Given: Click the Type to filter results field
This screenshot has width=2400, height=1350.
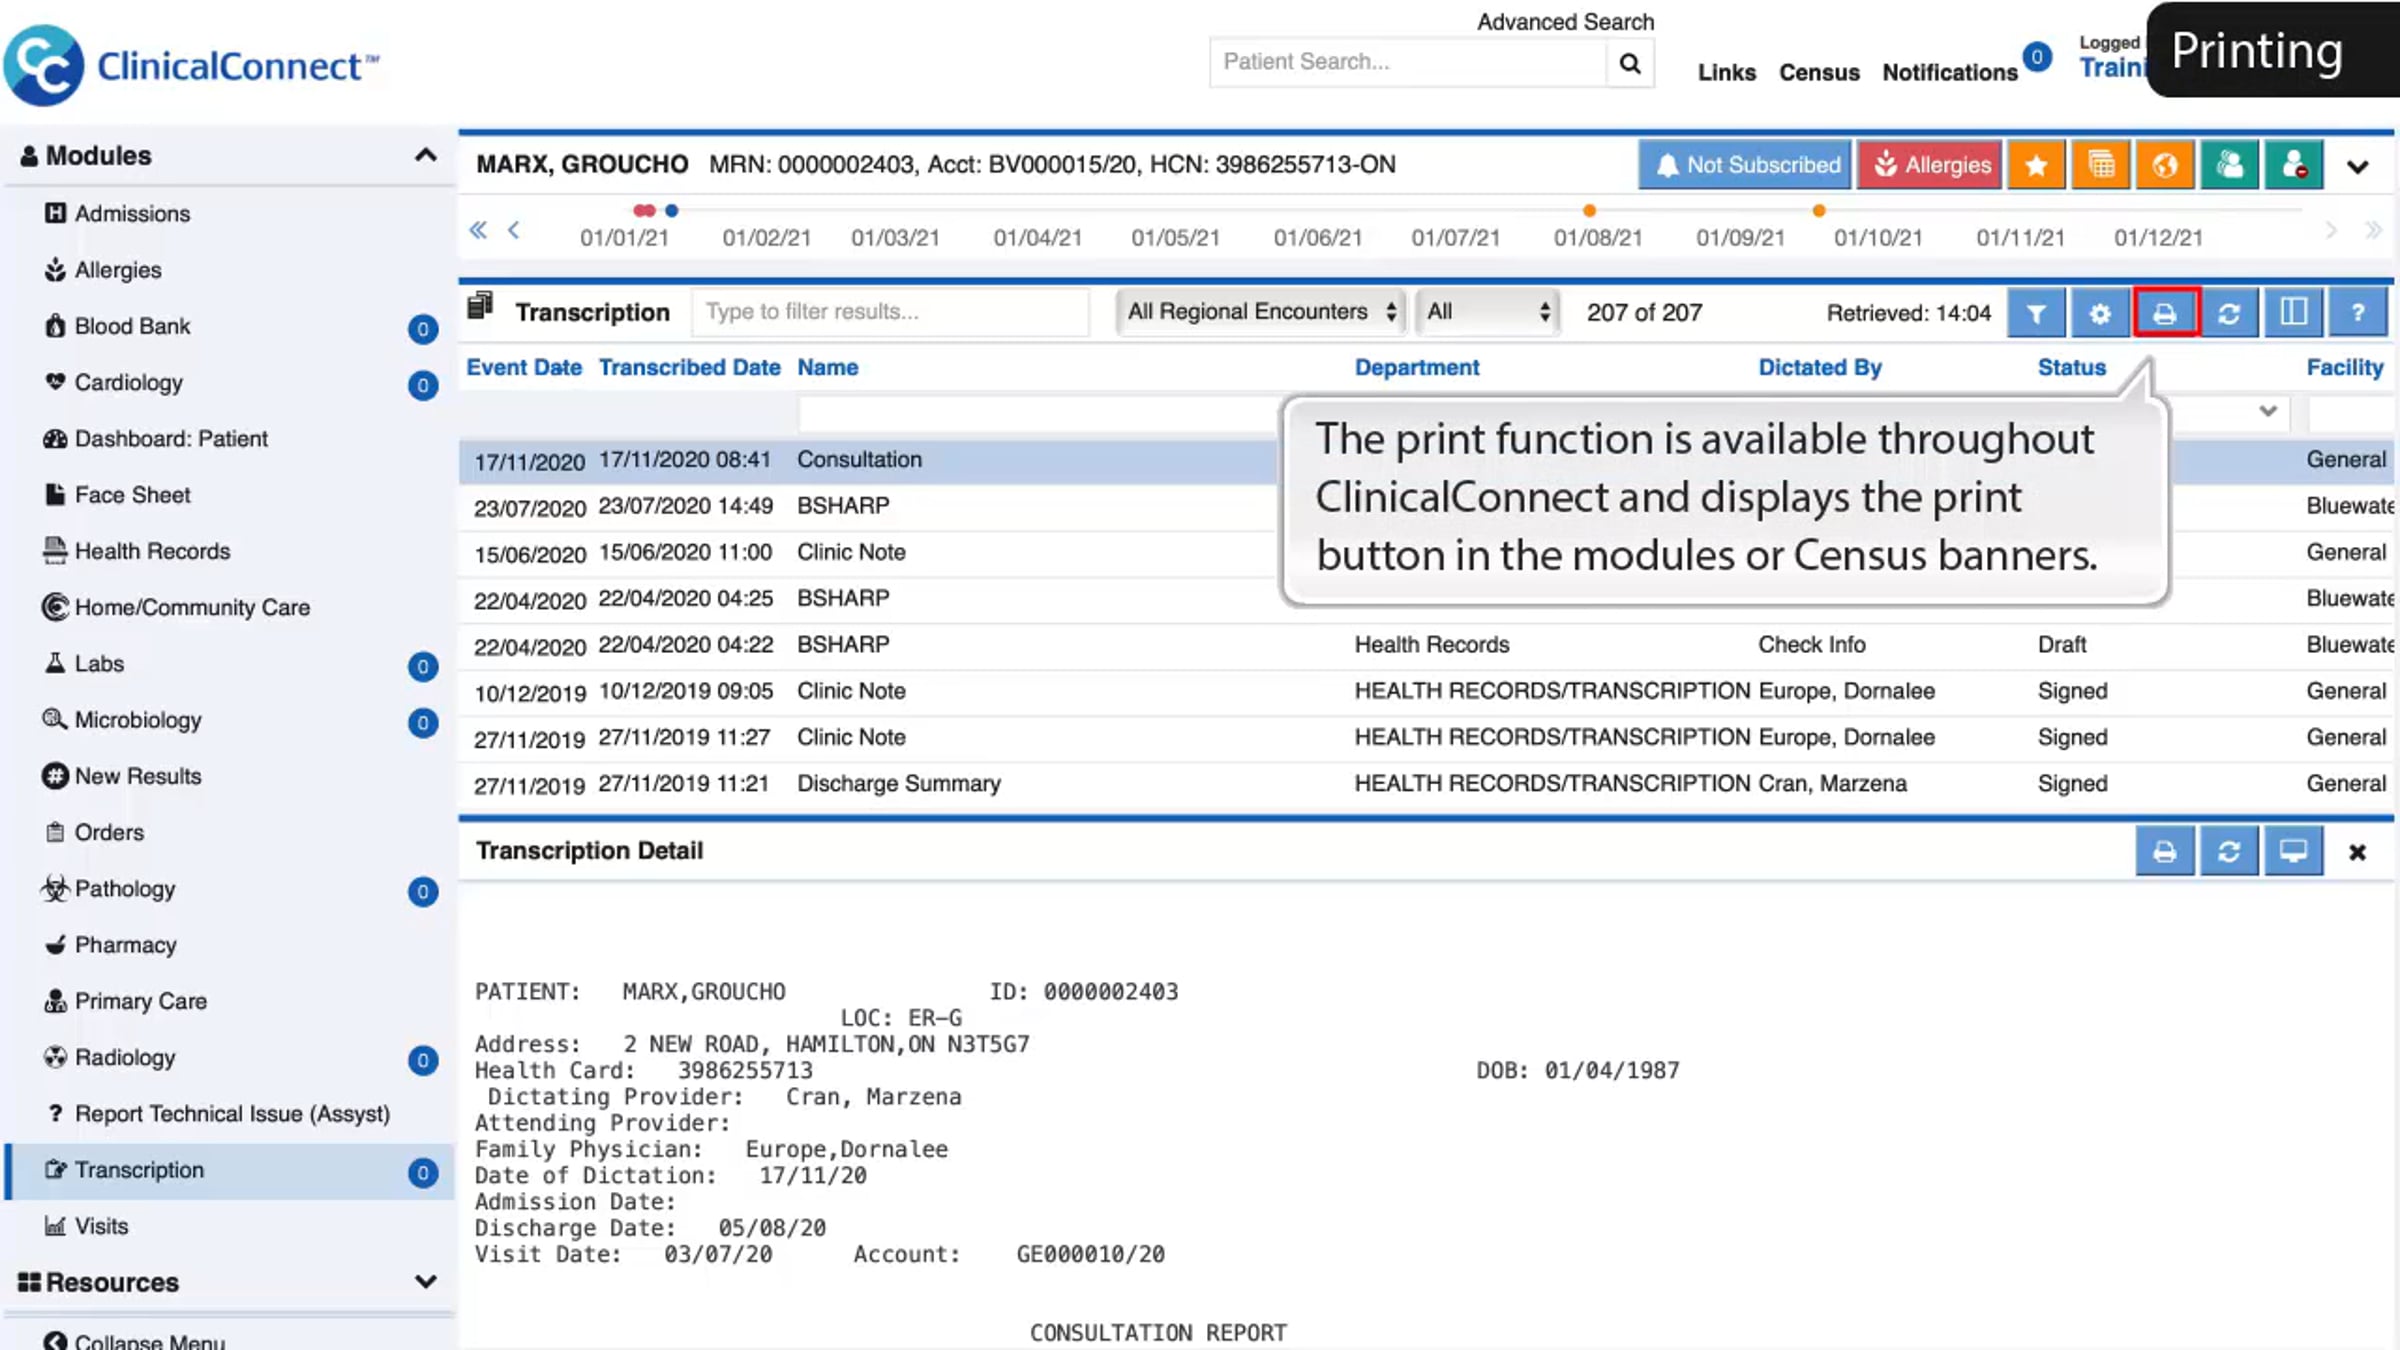Looking at the screenshot, I should tap(890, 312).
